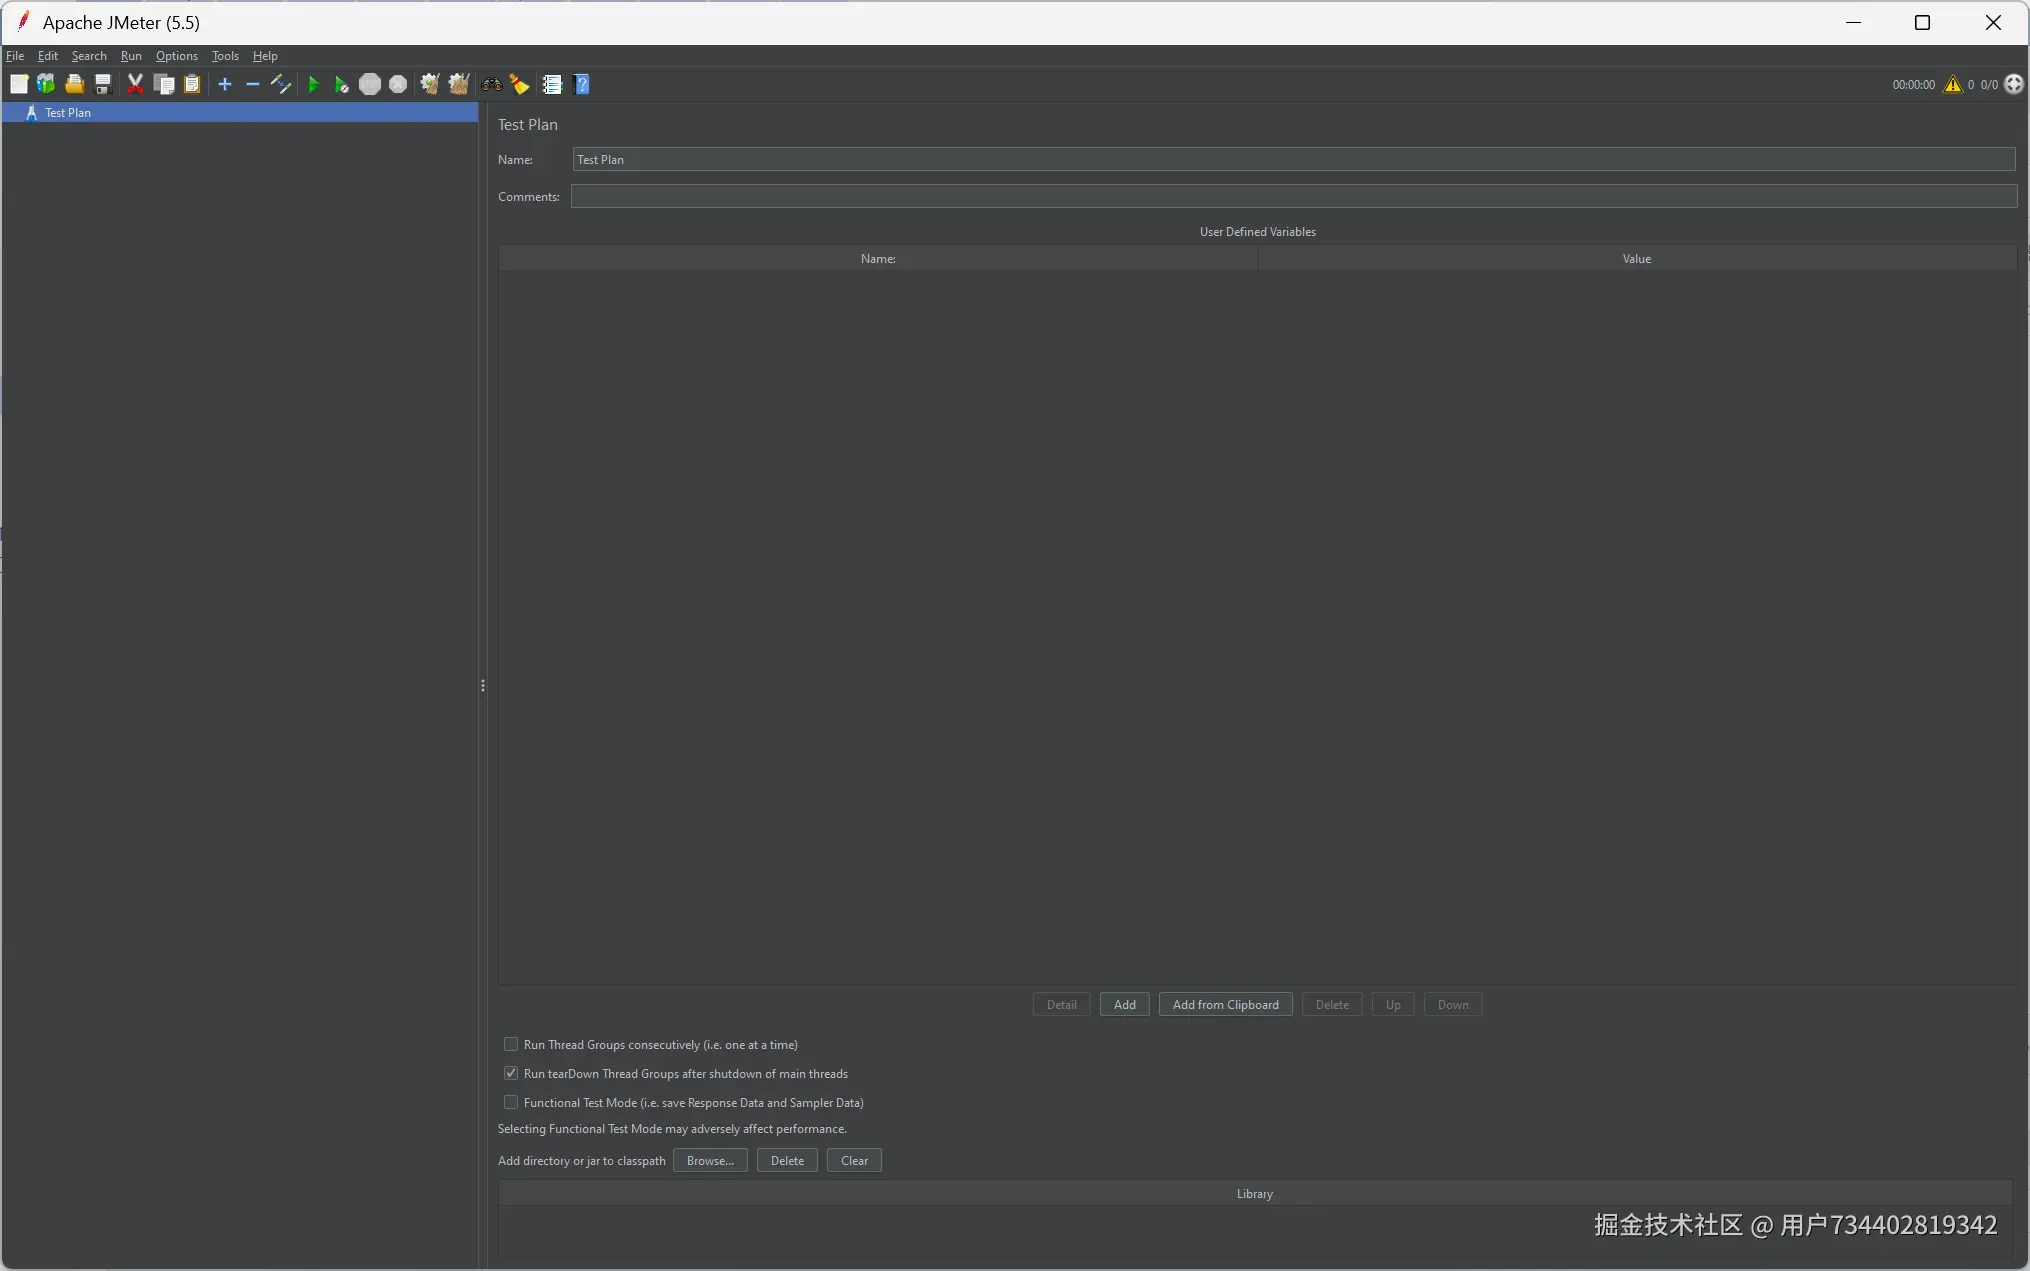2030x1271 pixels.
Task: Click the Add from Clipboard button
Action: point(1225,1005)
